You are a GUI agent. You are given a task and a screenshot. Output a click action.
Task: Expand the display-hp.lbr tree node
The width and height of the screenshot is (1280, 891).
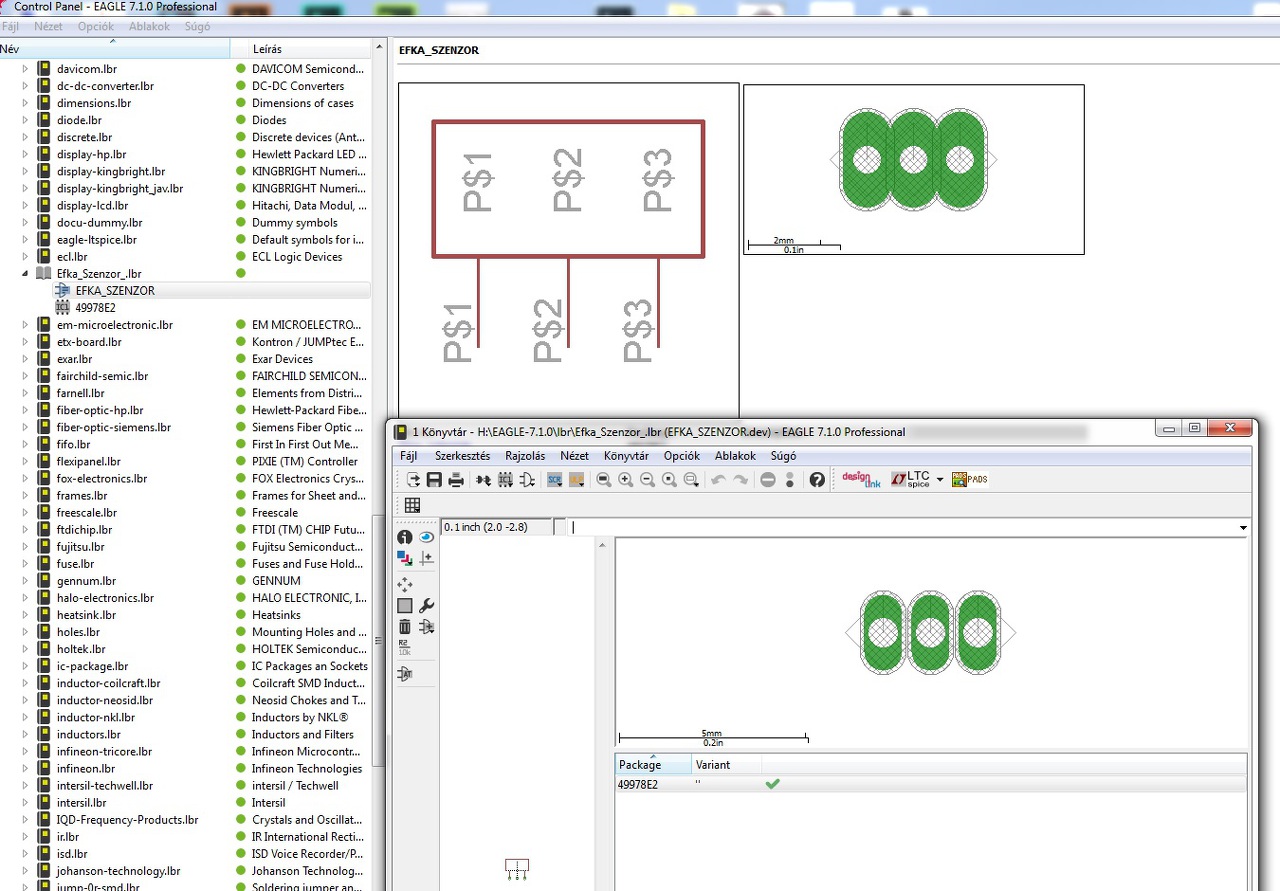tap(25, 155)
